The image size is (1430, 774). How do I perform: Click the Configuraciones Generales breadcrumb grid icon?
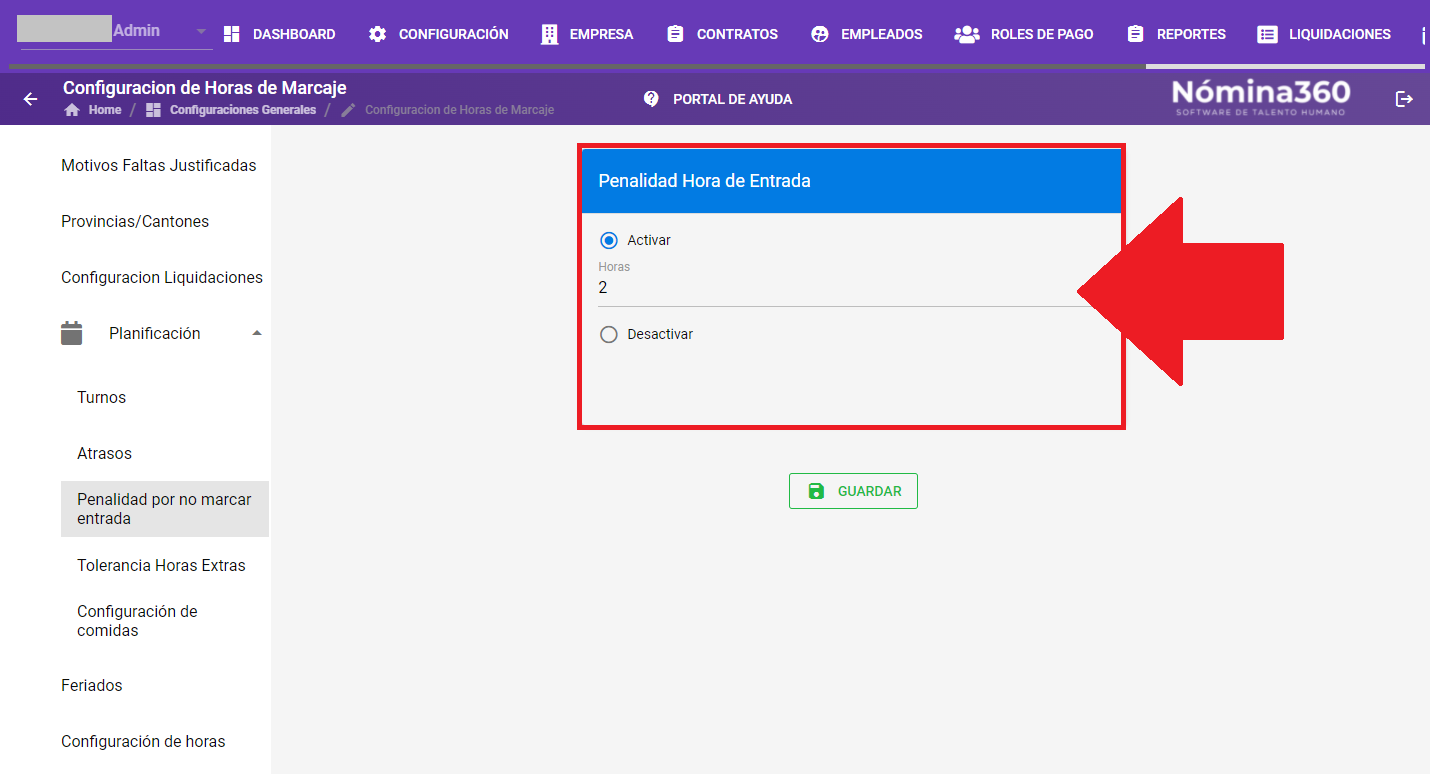[x=153, y=110]
